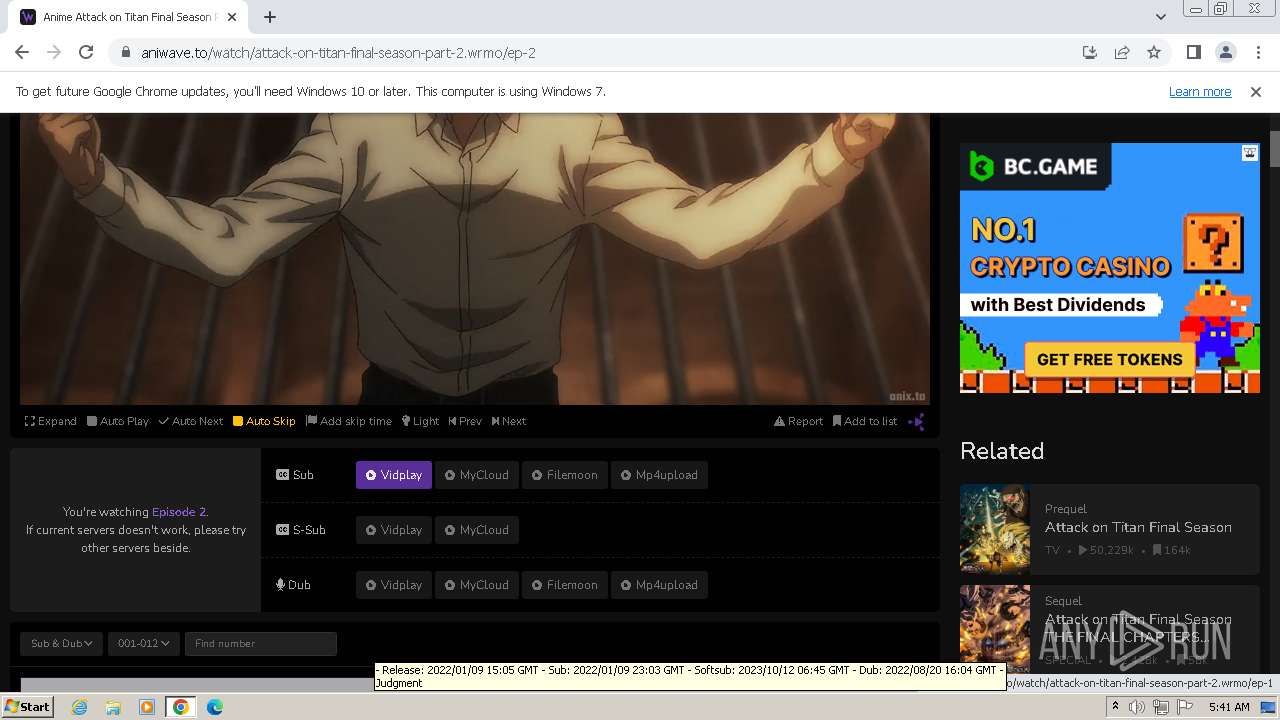Go to Next episode
The height and width of the screenshot is (720, 1280).
pyautogui.click(x=509, y=421)
